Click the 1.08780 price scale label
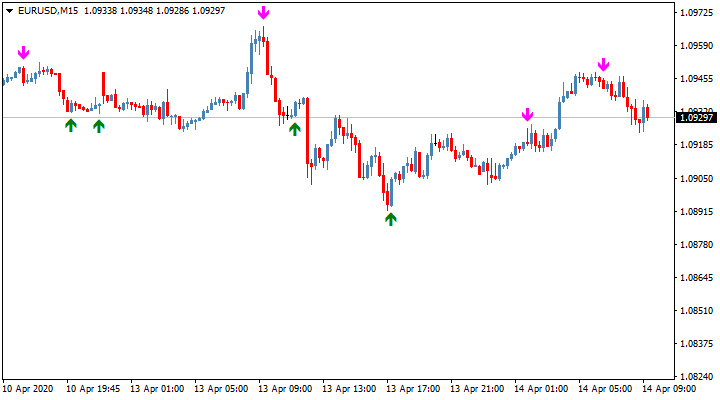 click(x=696, y=245)
